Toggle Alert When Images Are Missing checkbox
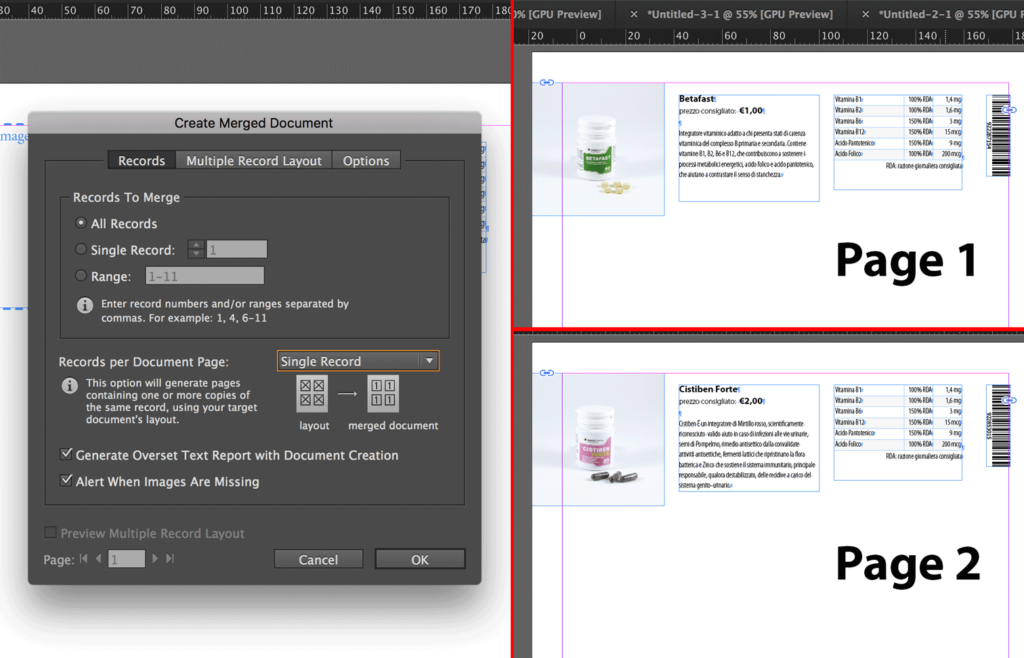1024x658 pixels. pyautogui.click(x=66, y=481)
